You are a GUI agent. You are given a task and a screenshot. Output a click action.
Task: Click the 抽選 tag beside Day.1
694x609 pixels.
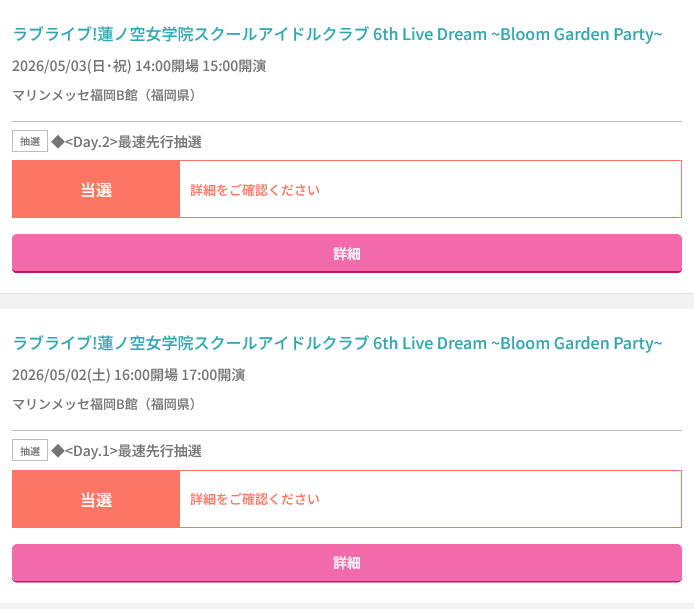click(30, 450)
